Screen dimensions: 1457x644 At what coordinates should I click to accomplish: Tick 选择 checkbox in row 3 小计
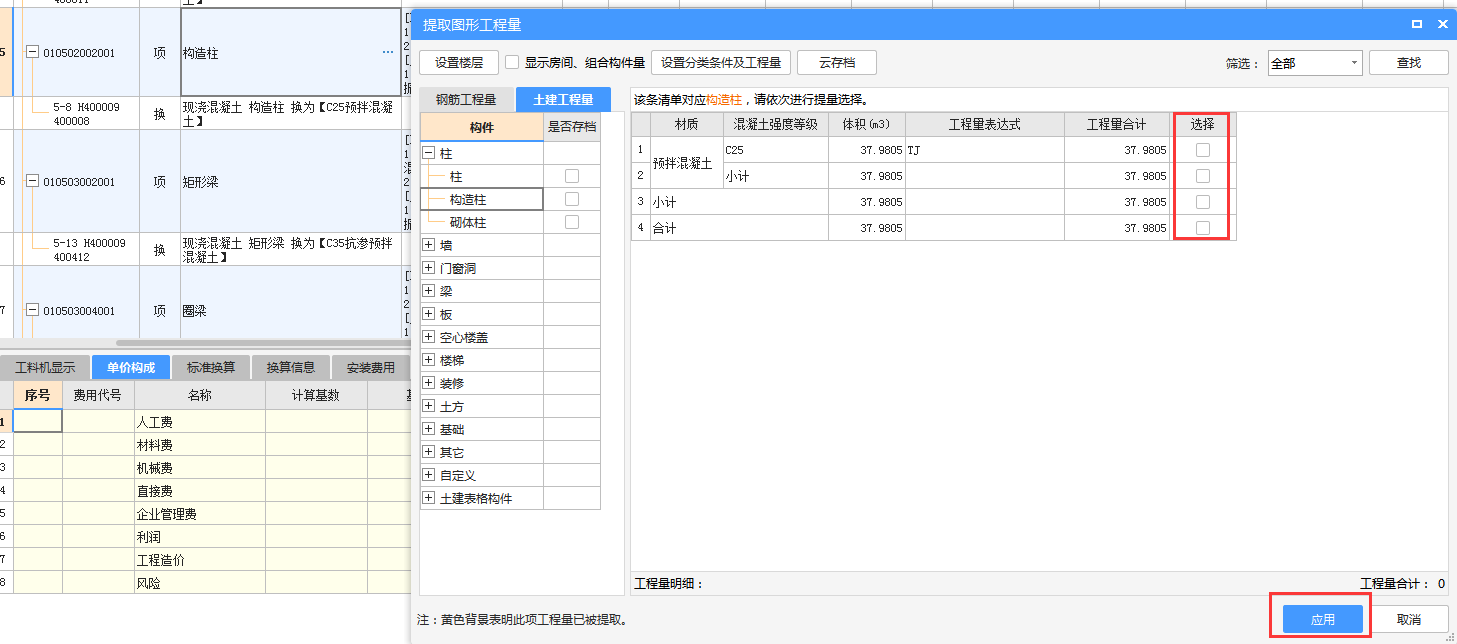[x=1203, y=202]
